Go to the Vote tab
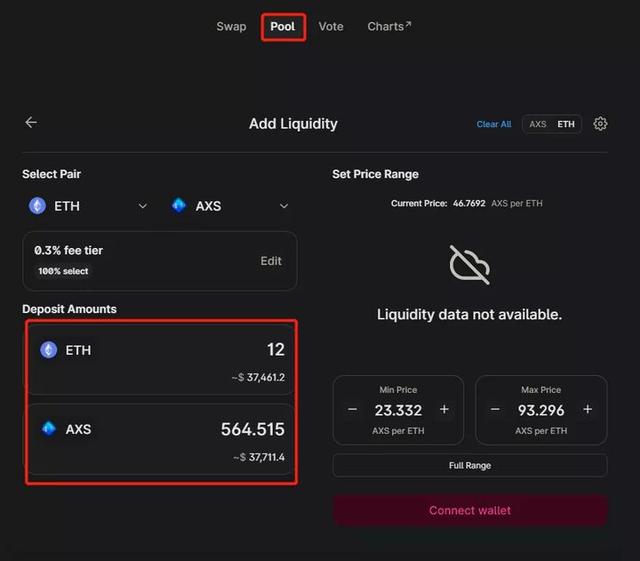The image size is (640, 561). [331, 27]
